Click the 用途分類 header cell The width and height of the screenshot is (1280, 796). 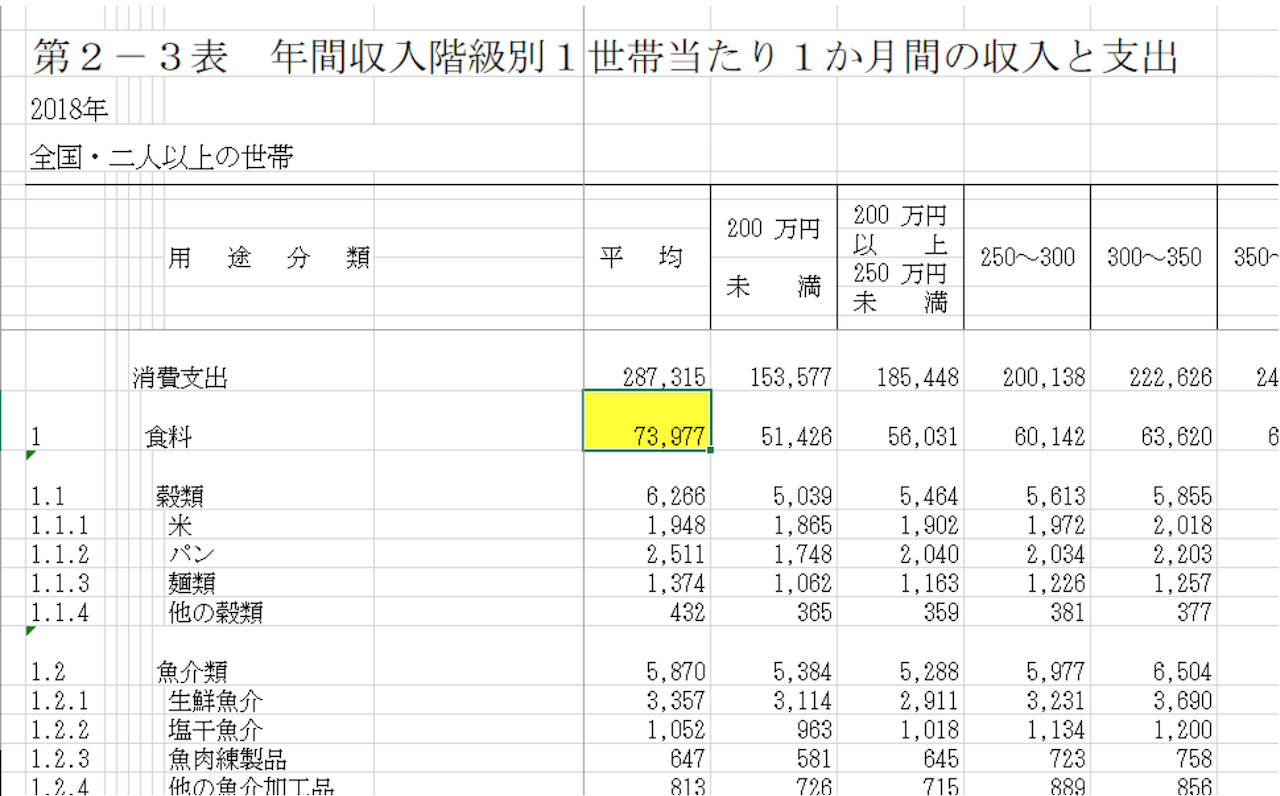pos(269,258)
